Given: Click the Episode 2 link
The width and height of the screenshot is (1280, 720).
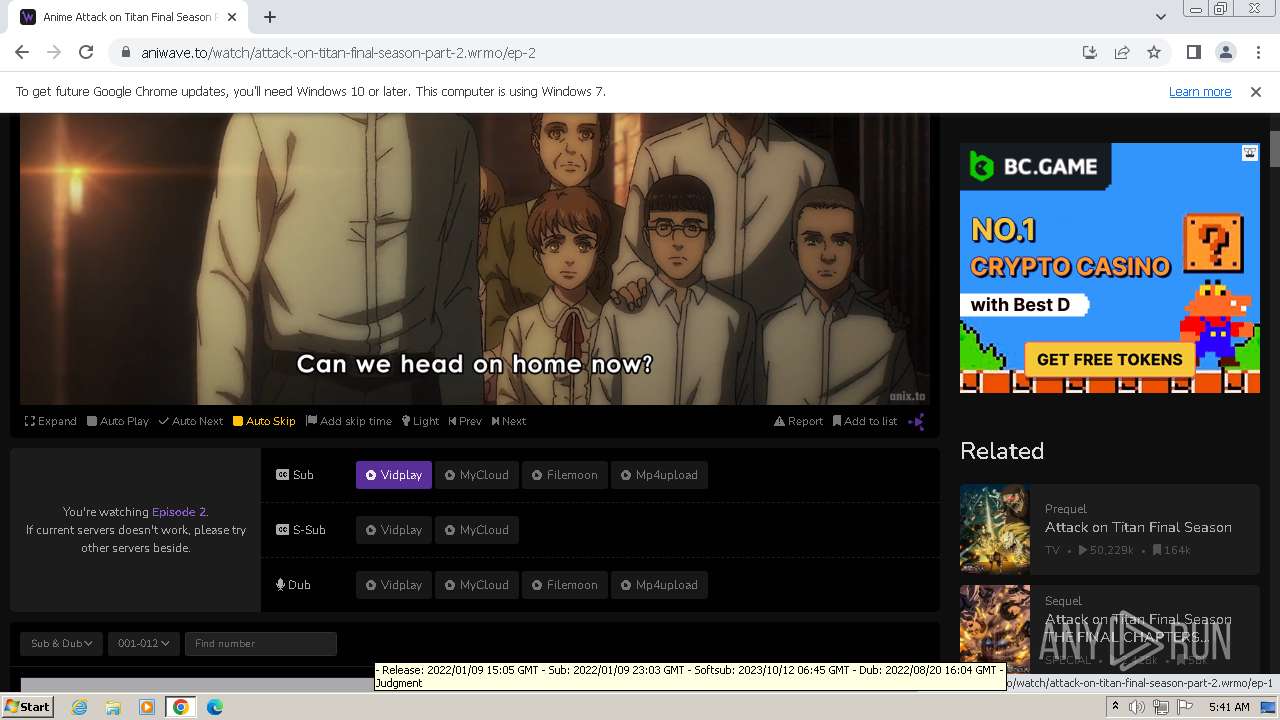Looking at the screenshot, I should [179, 512].
